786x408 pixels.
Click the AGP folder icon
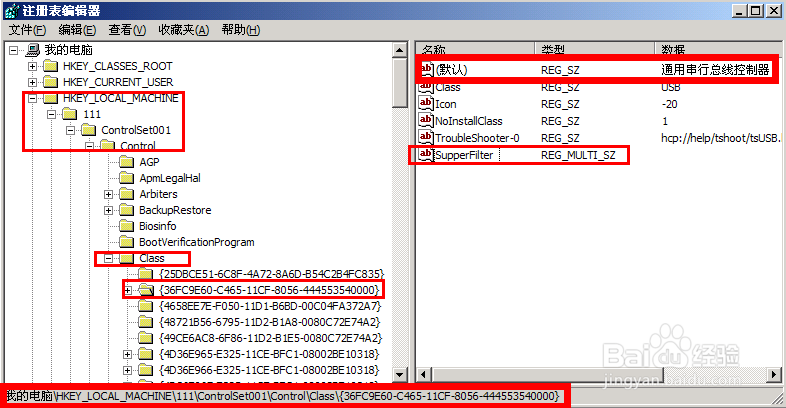click(126, 162)
